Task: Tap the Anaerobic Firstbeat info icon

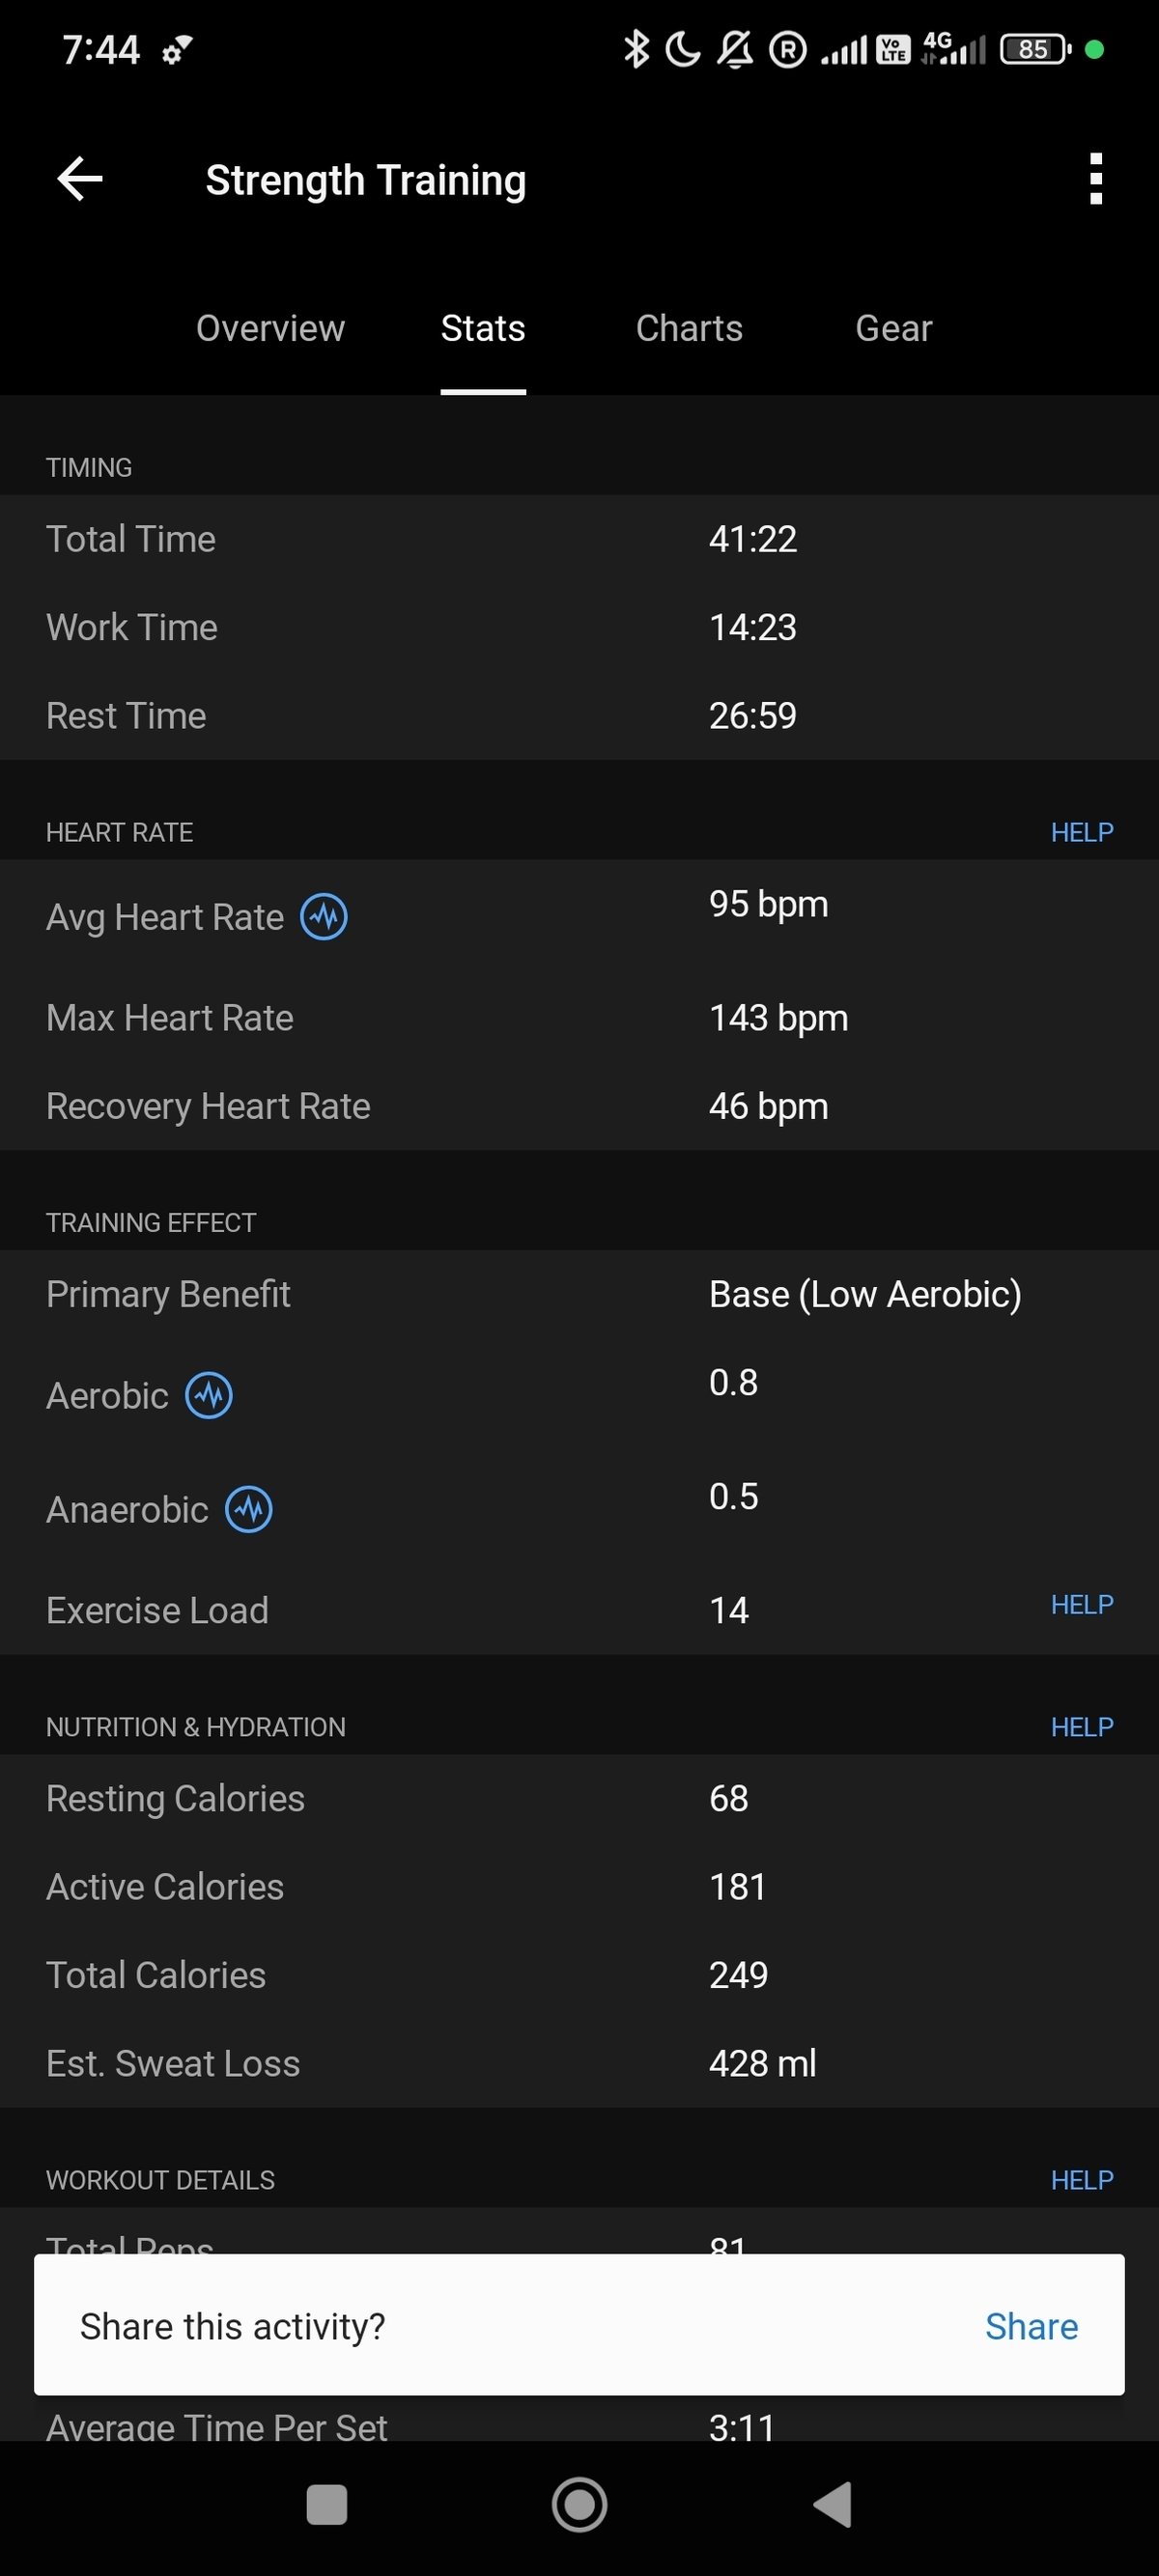Action: [x=249, y=1510]
